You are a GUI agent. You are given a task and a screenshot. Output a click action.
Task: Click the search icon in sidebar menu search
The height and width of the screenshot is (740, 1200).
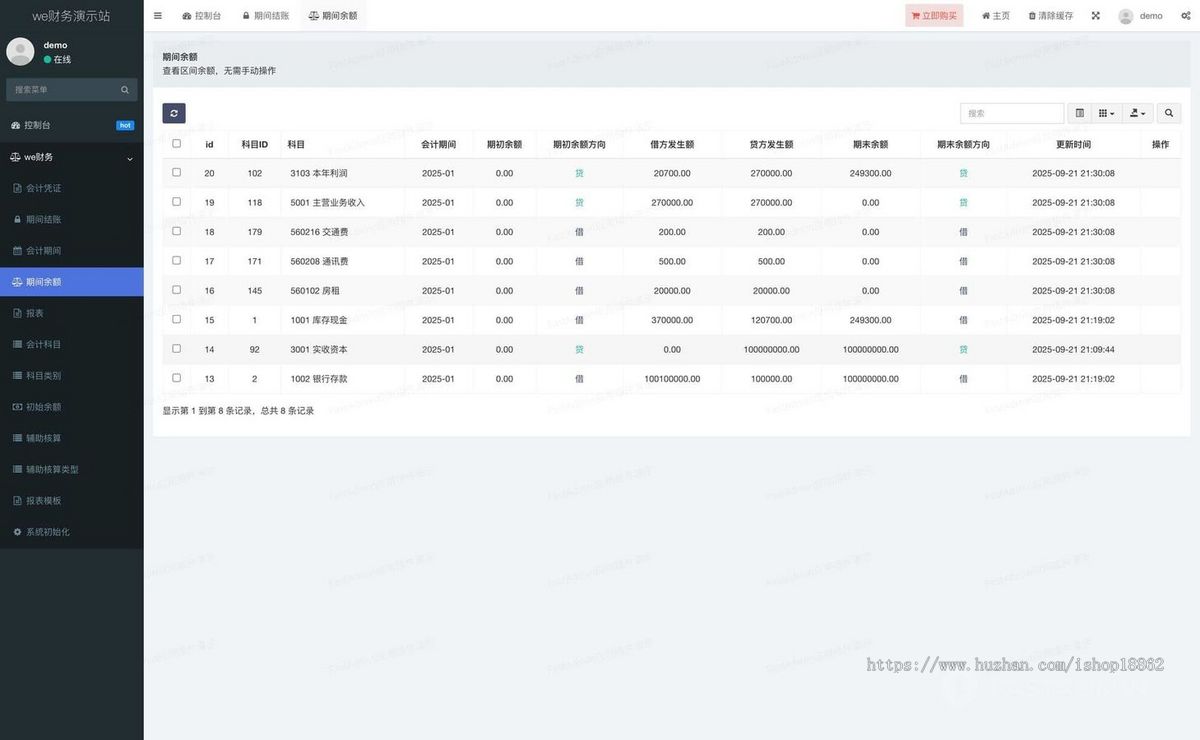(x=125, y=90)
